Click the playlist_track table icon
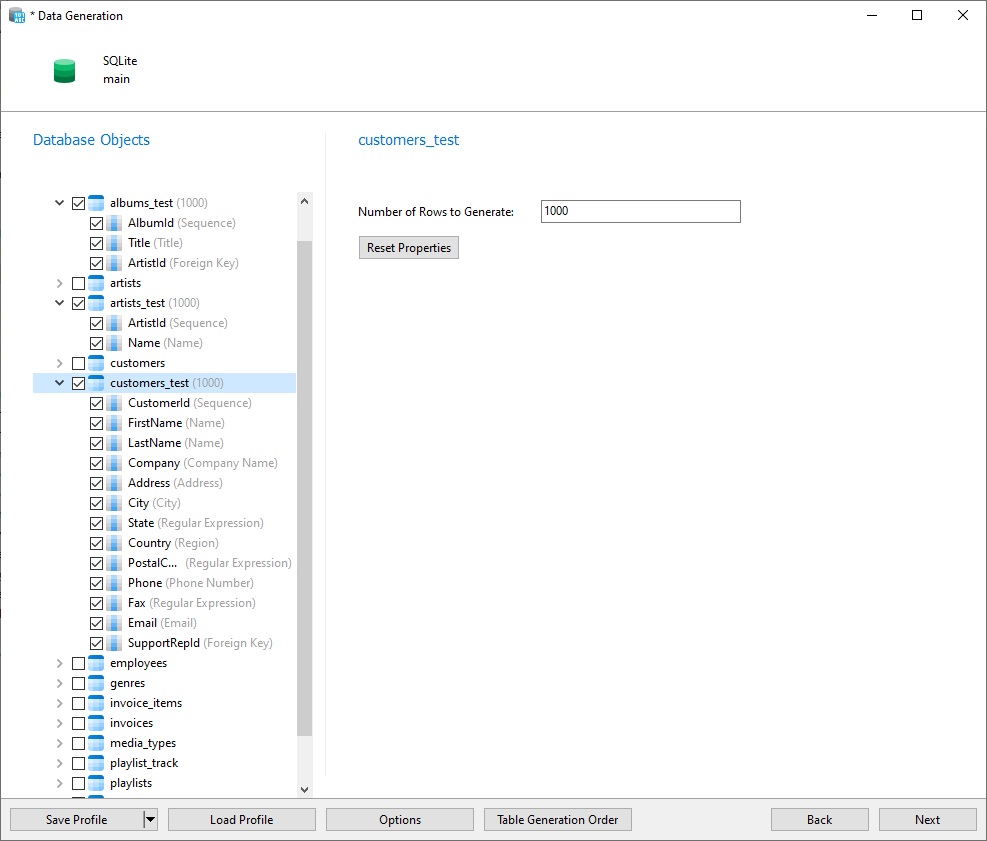Viewport: 987px width, 841px height. click(96, 763)
